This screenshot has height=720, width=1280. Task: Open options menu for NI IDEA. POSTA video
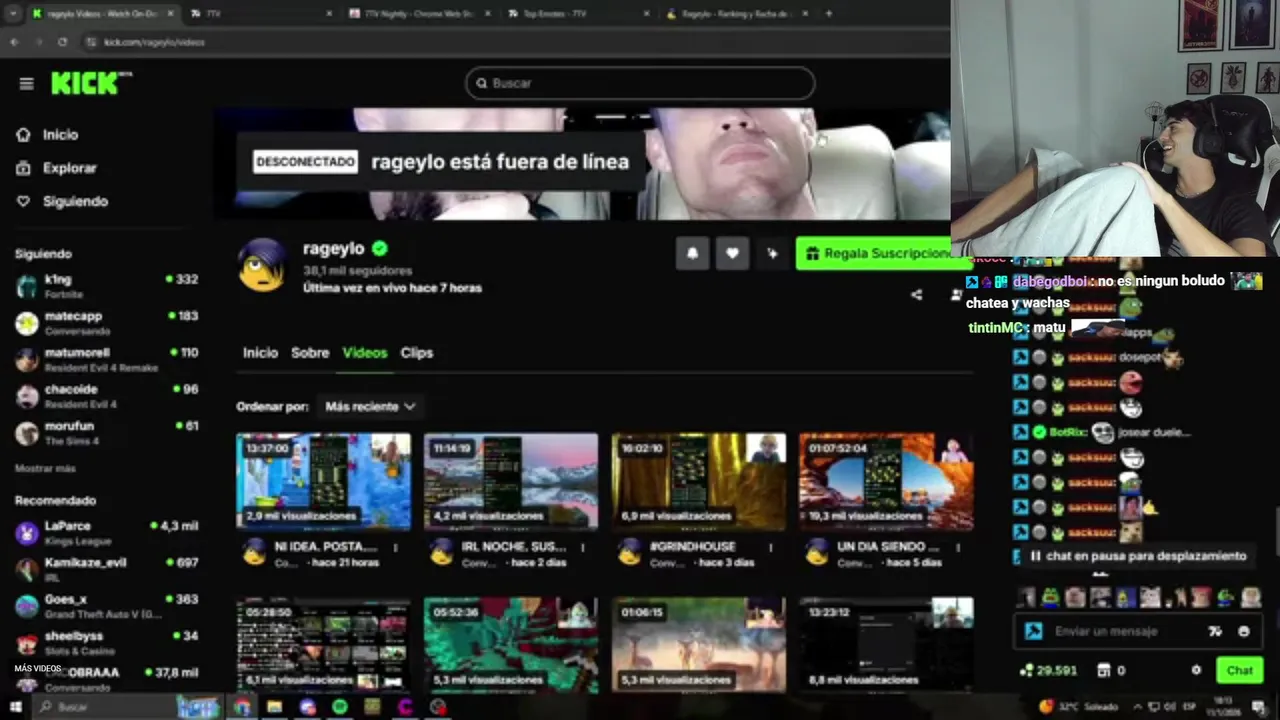tap(396, 548)
